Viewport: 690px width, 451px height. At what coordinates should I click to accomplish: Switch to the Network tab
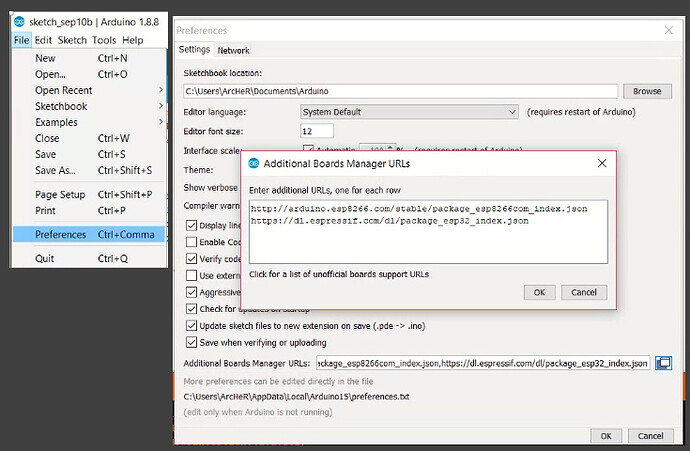pyautogui.click(x=233, y=50)
